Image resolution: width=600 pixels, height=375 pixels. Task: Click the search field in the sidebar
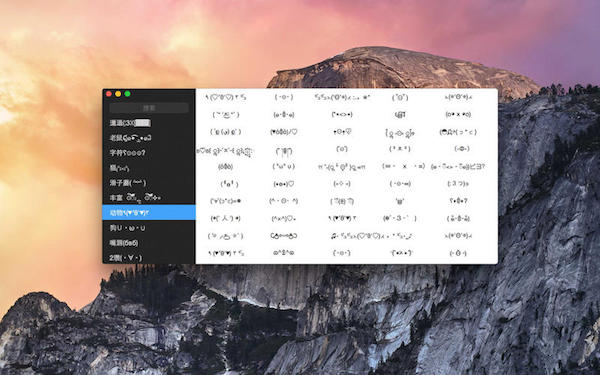click(149, 108)
